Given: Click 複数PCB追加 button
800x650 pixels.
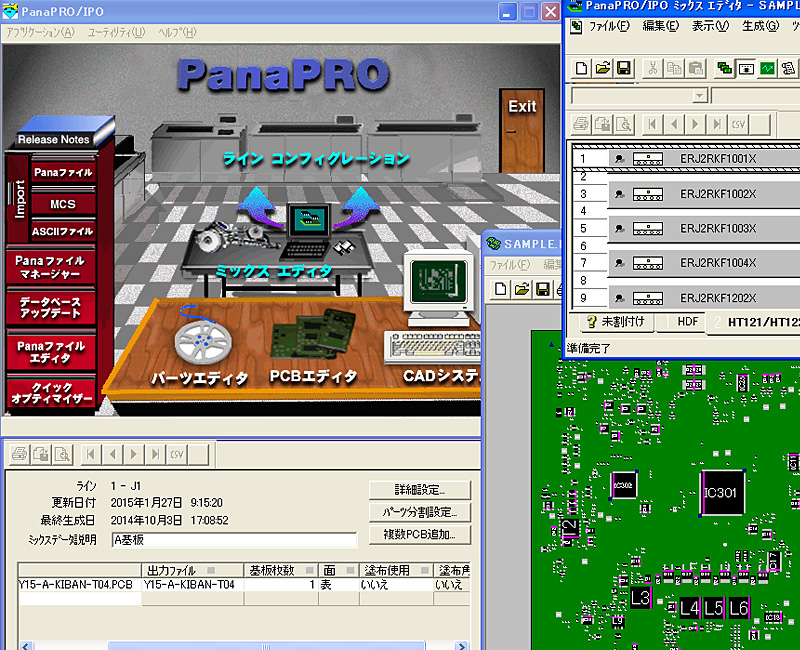Looking at the screenshot, I should (419, 535).
